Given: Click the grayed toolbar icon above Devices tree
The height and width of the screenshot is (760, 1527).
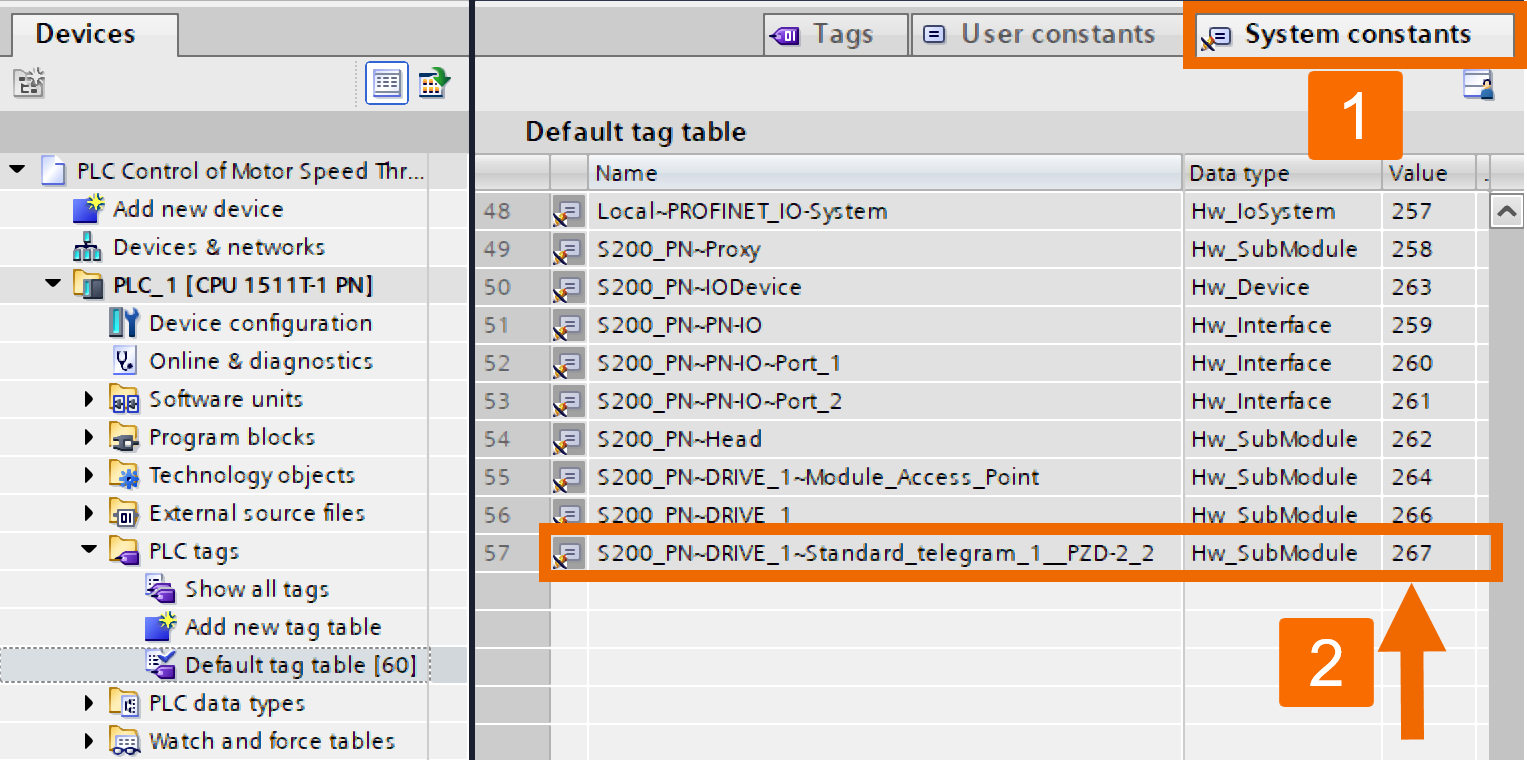Looking at the screenshot, I should (x=29, y=83).
